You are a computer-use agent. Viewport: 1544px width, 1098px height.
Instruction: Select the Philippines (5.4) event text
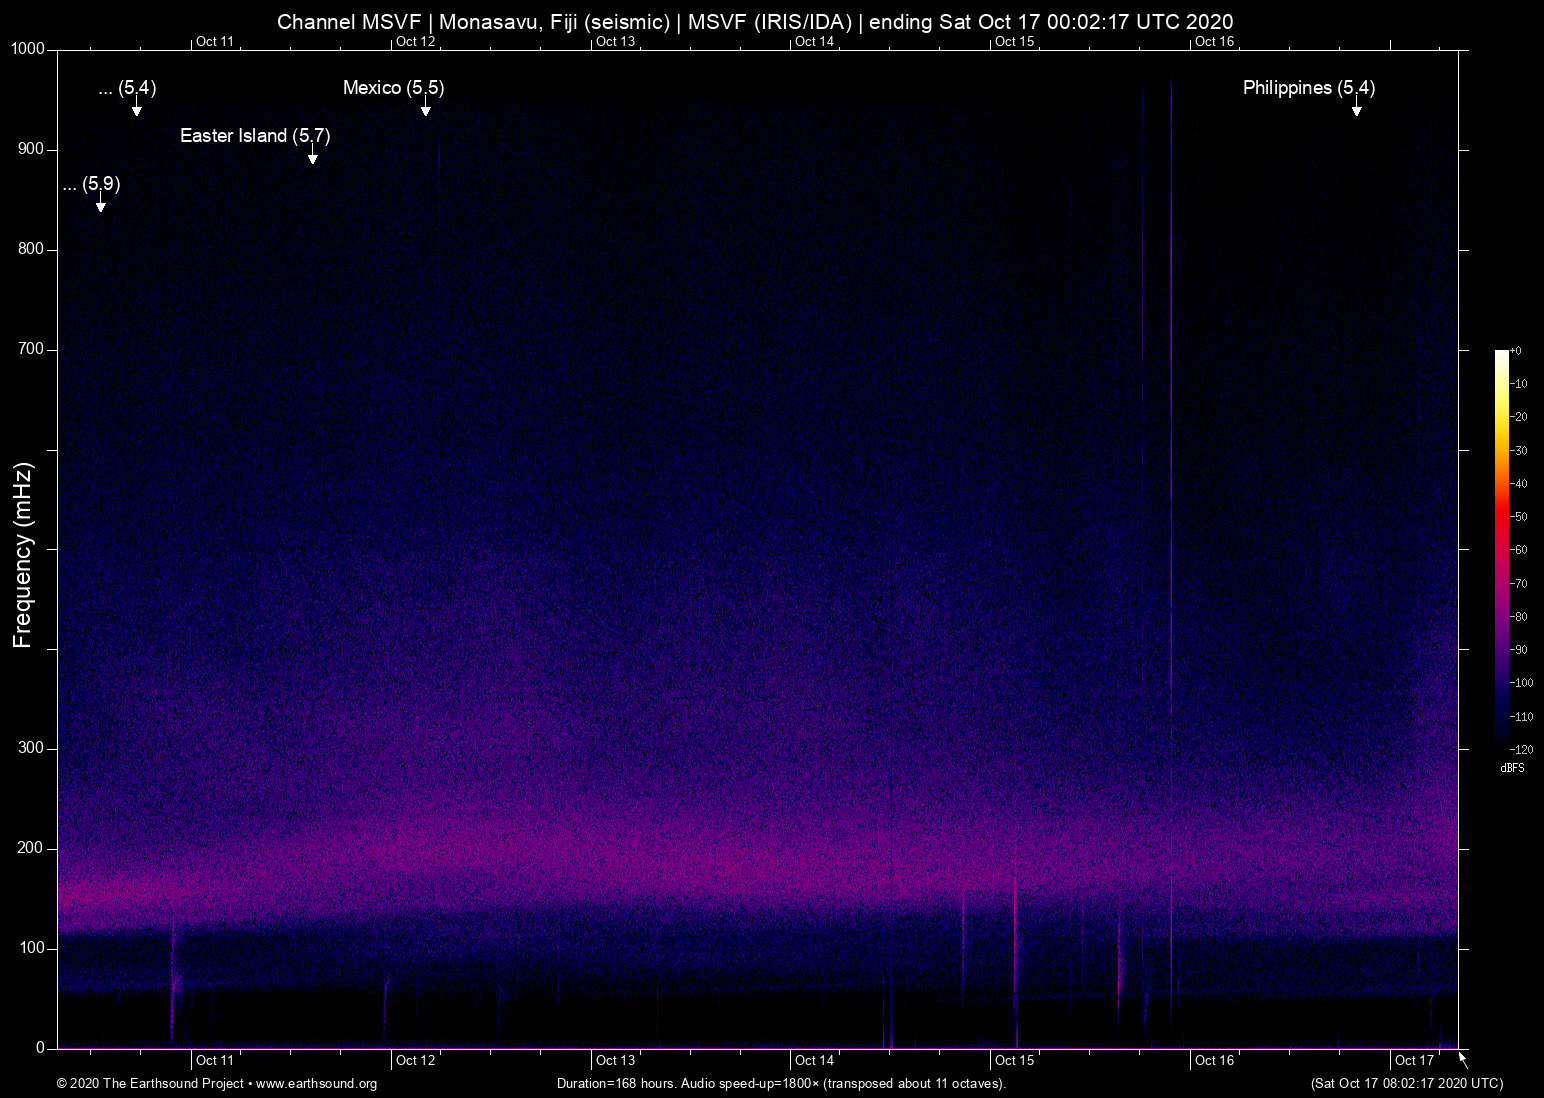point(1308,88)
